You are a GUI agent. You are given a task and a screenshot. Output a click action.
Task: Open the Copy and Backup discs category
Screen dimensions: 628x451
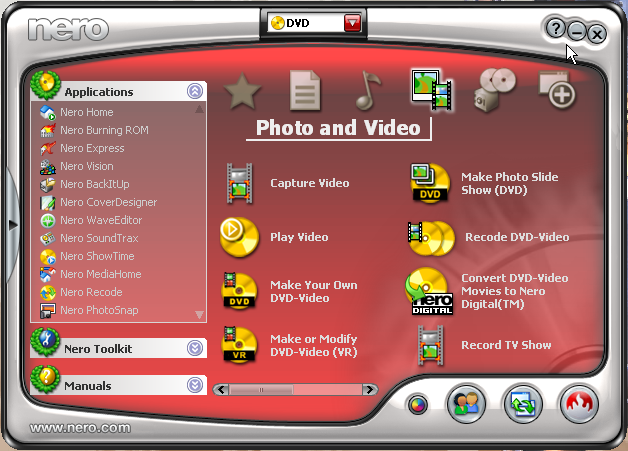494,90
